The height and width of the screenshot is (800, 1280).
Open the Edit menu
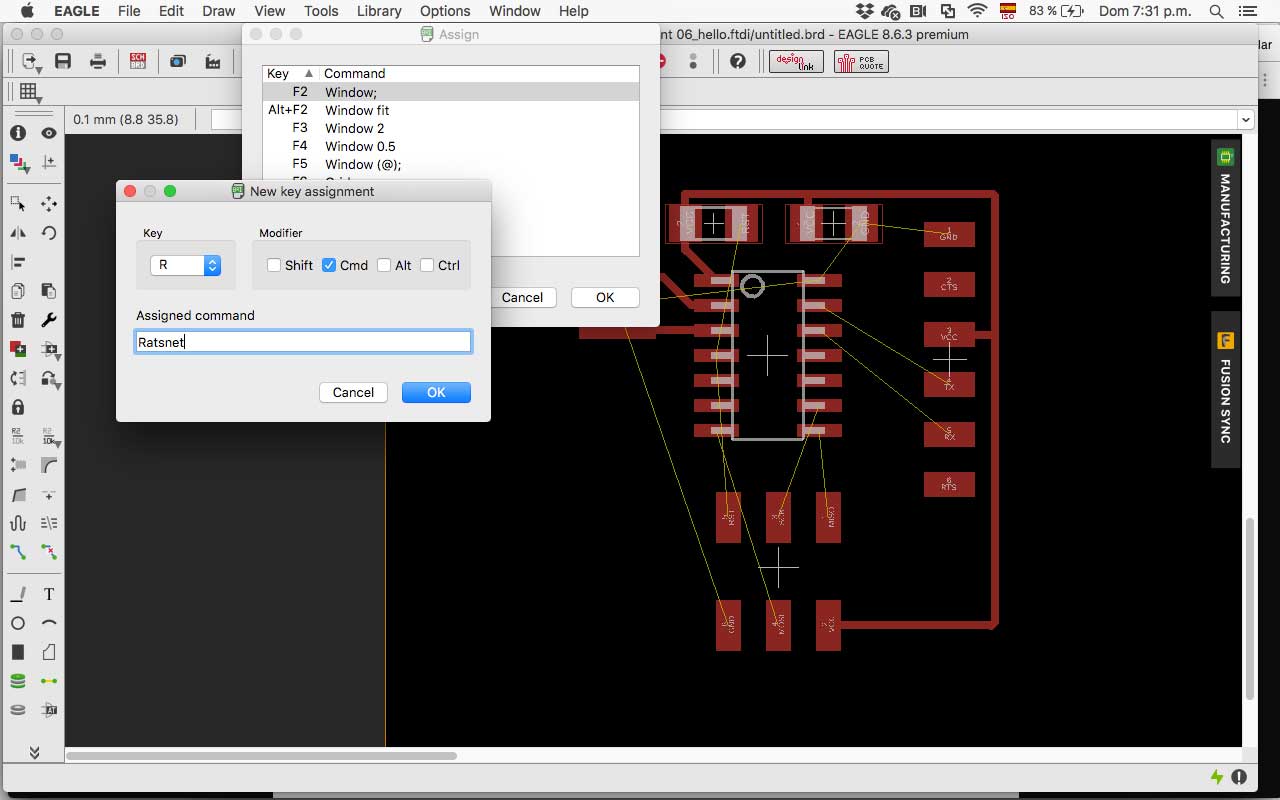point(171,11)
